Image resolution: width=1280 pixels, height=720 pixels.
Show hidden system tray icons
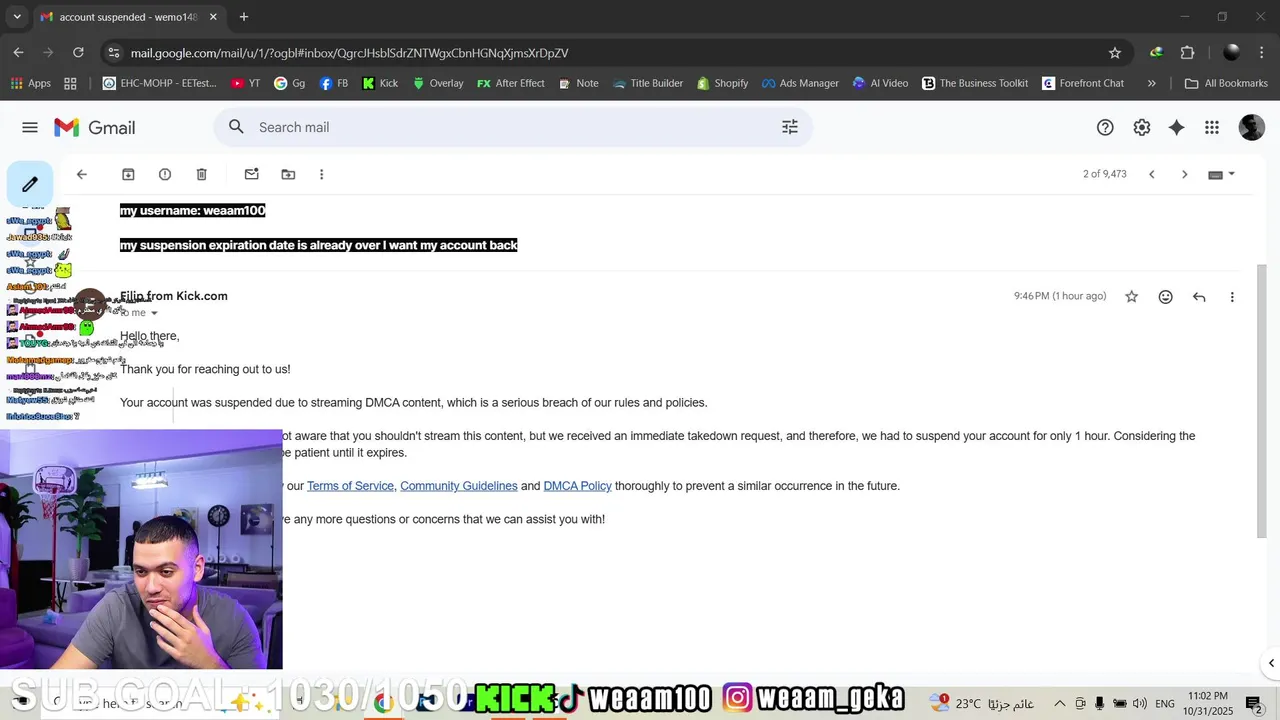click(1060, 703)
